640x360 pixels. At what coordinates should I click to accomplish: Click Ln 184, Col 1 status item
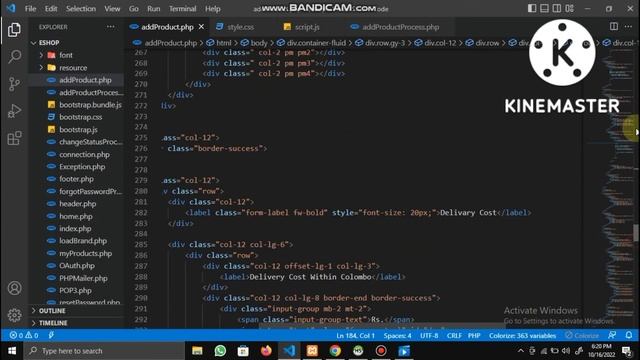(x=355, y=336)
